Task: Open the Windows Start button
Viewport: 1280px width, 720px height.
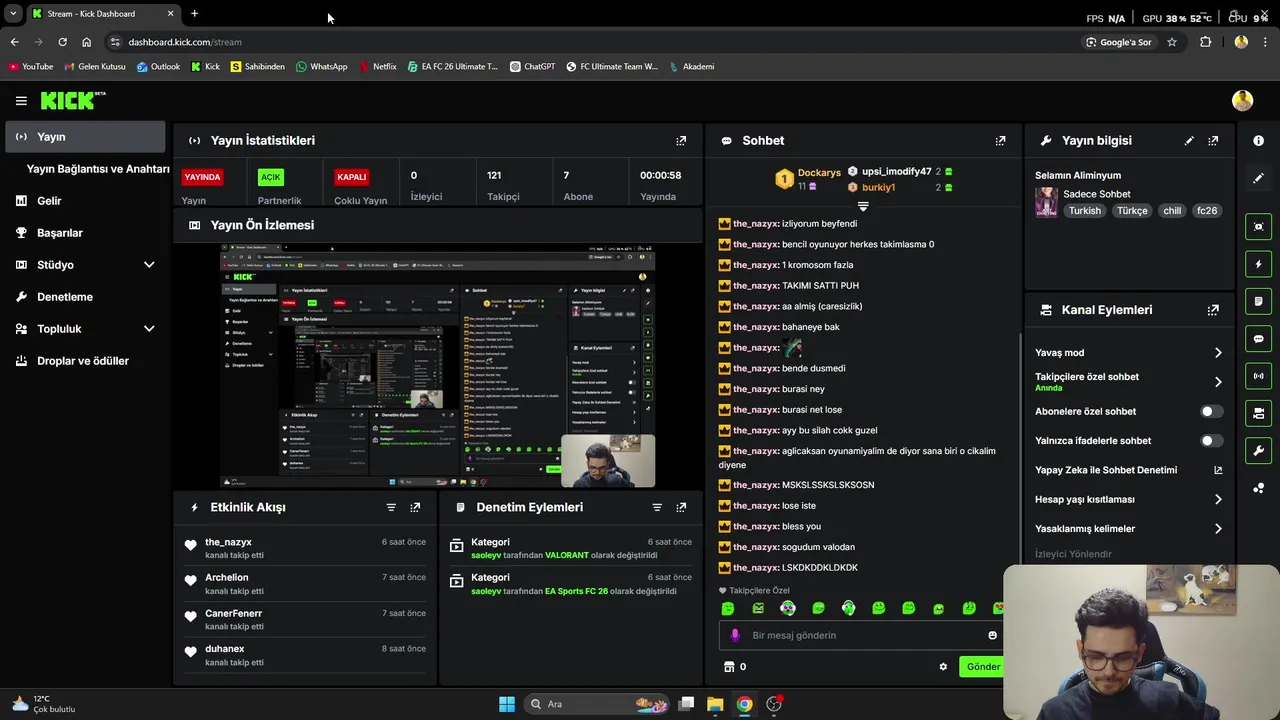Action: point(507,704)
